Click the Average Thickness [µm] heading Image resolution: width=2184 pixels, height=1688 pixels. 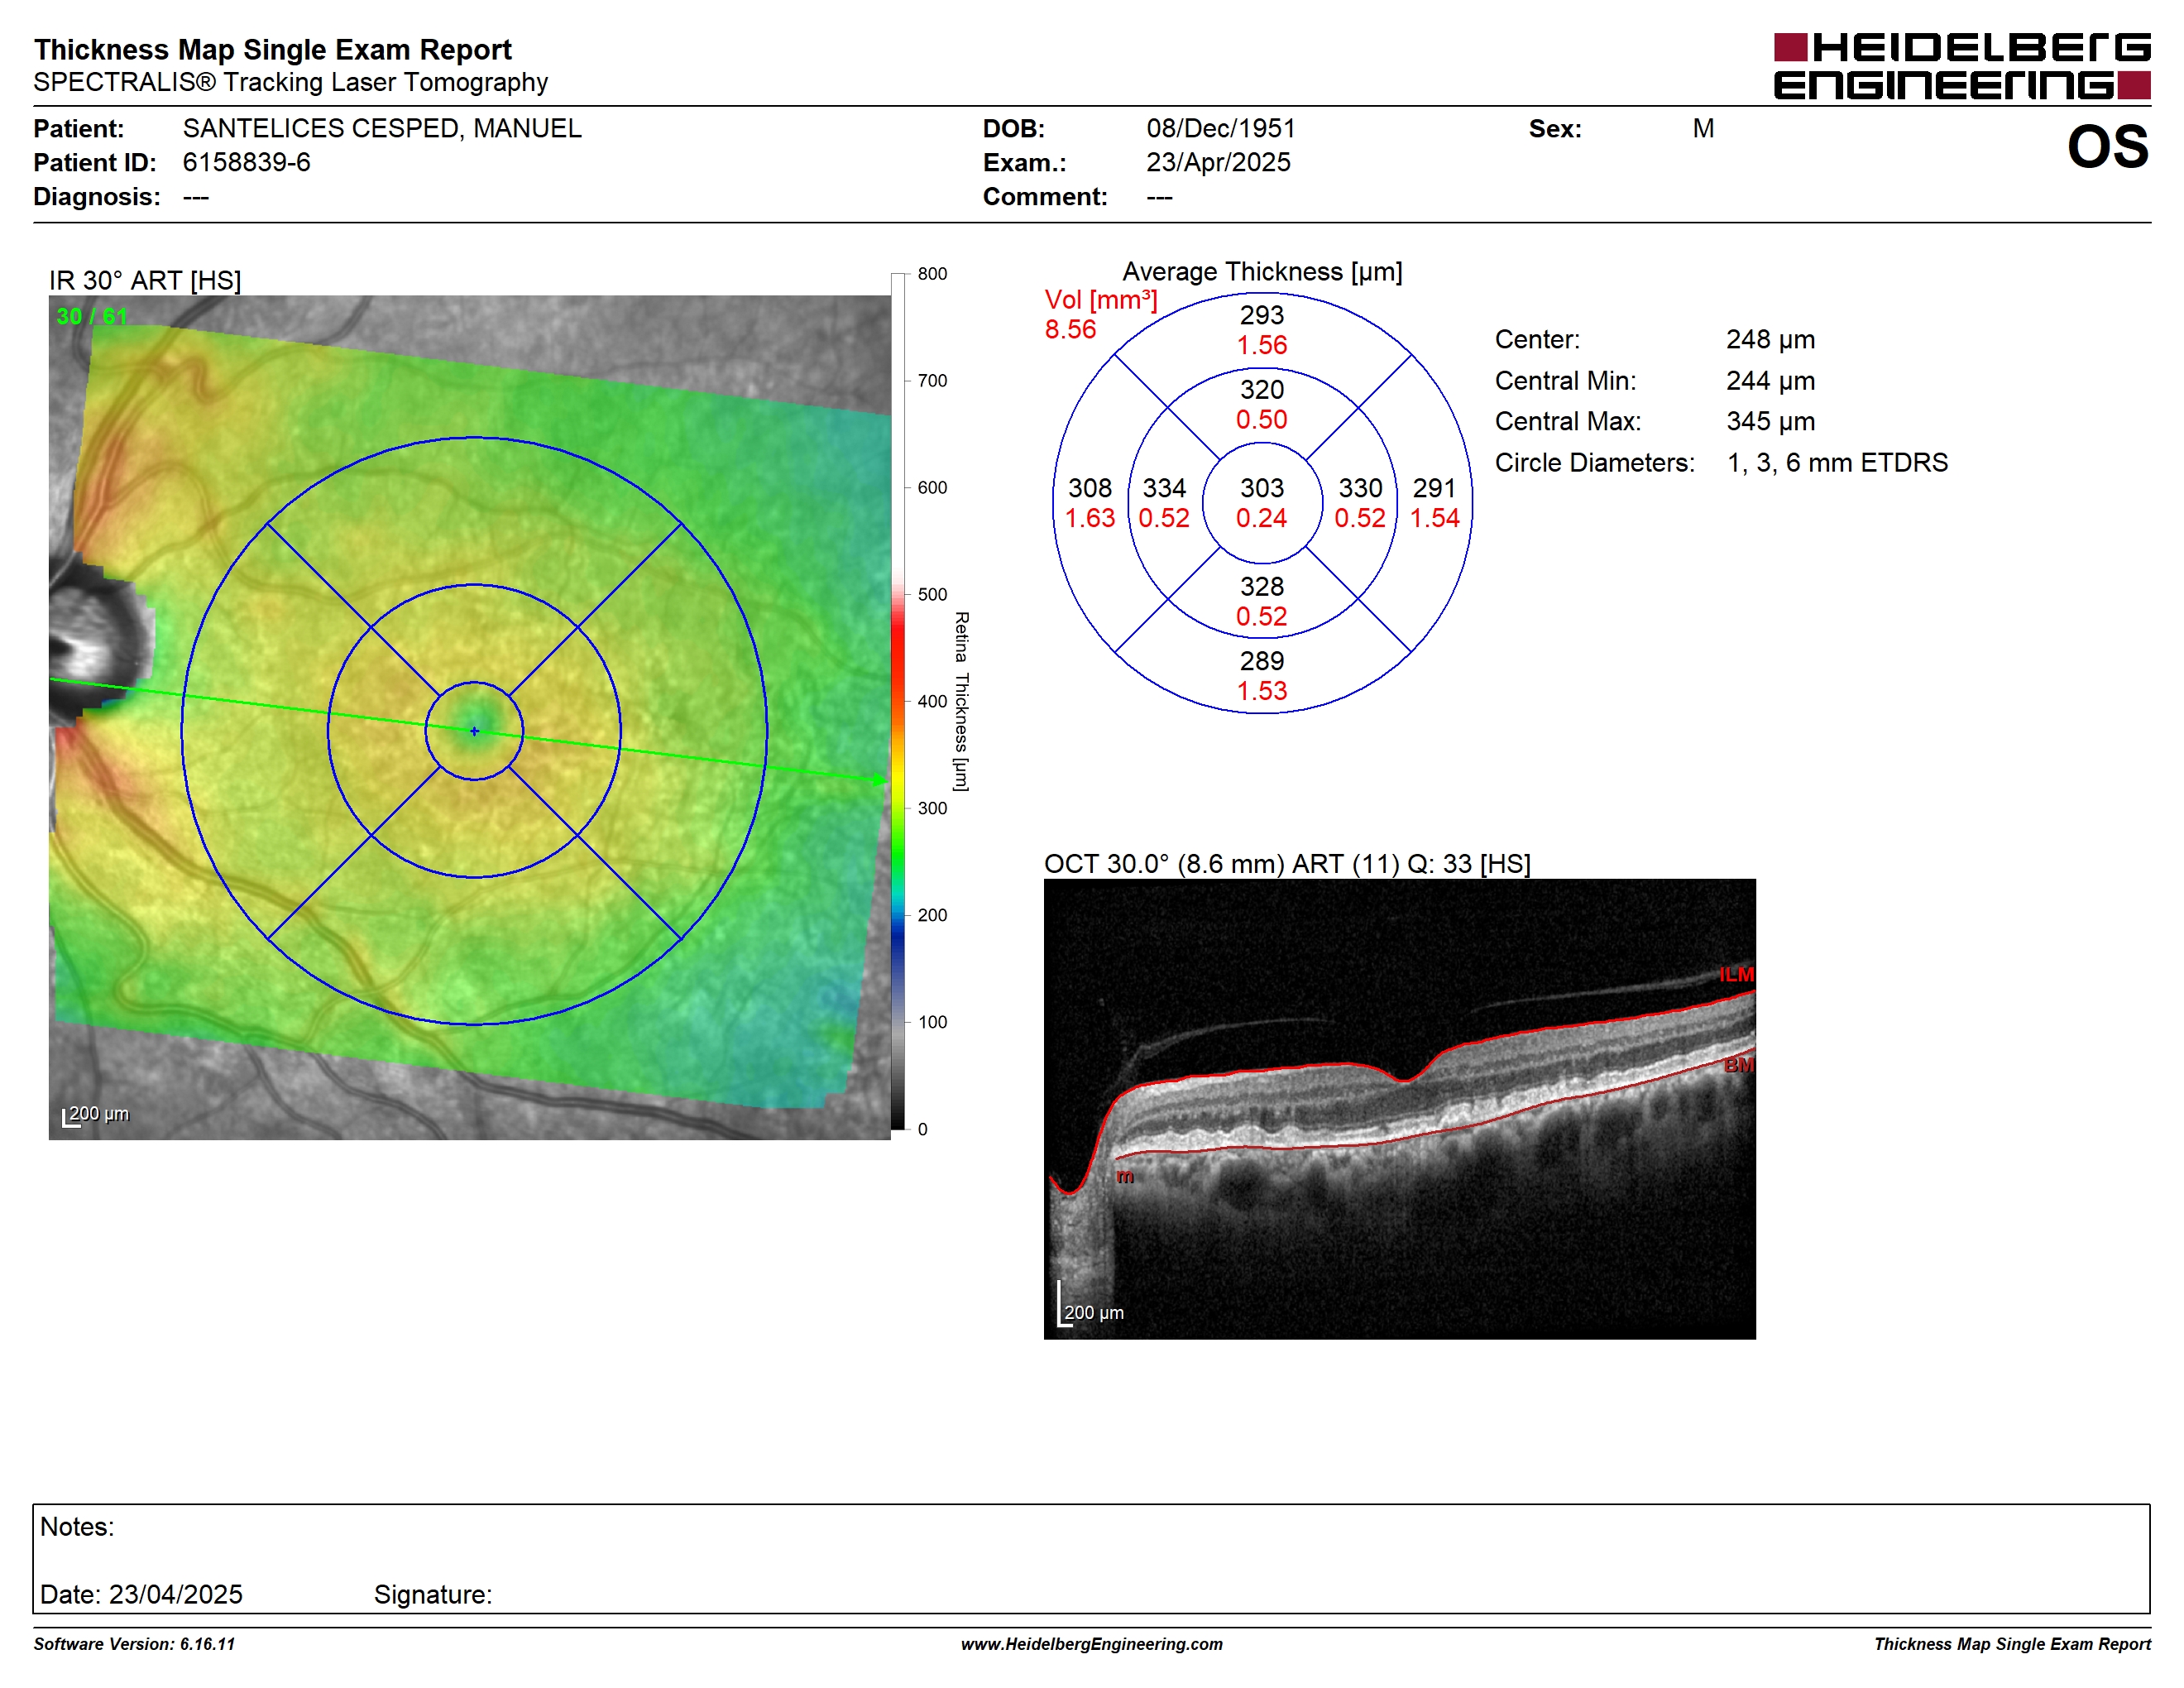[x=1262, y=272]
